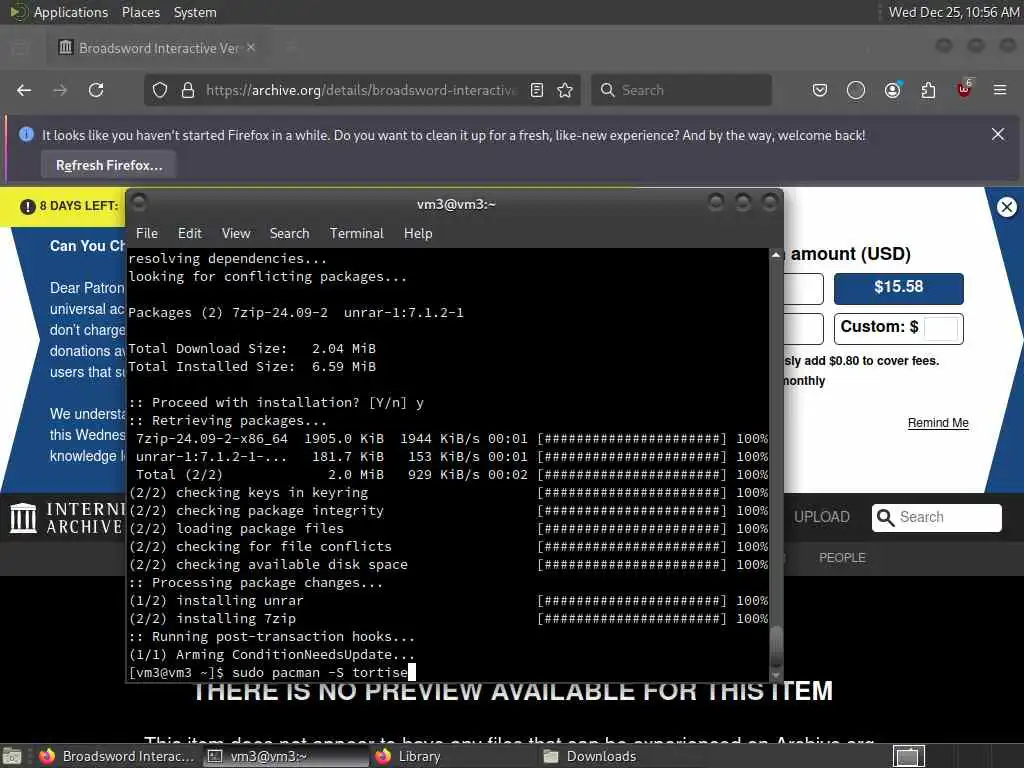The width and height of the screenshot is (1024, 768).
Task: Click the uBlock Origin extension icon
Action: tap(964, 89)
